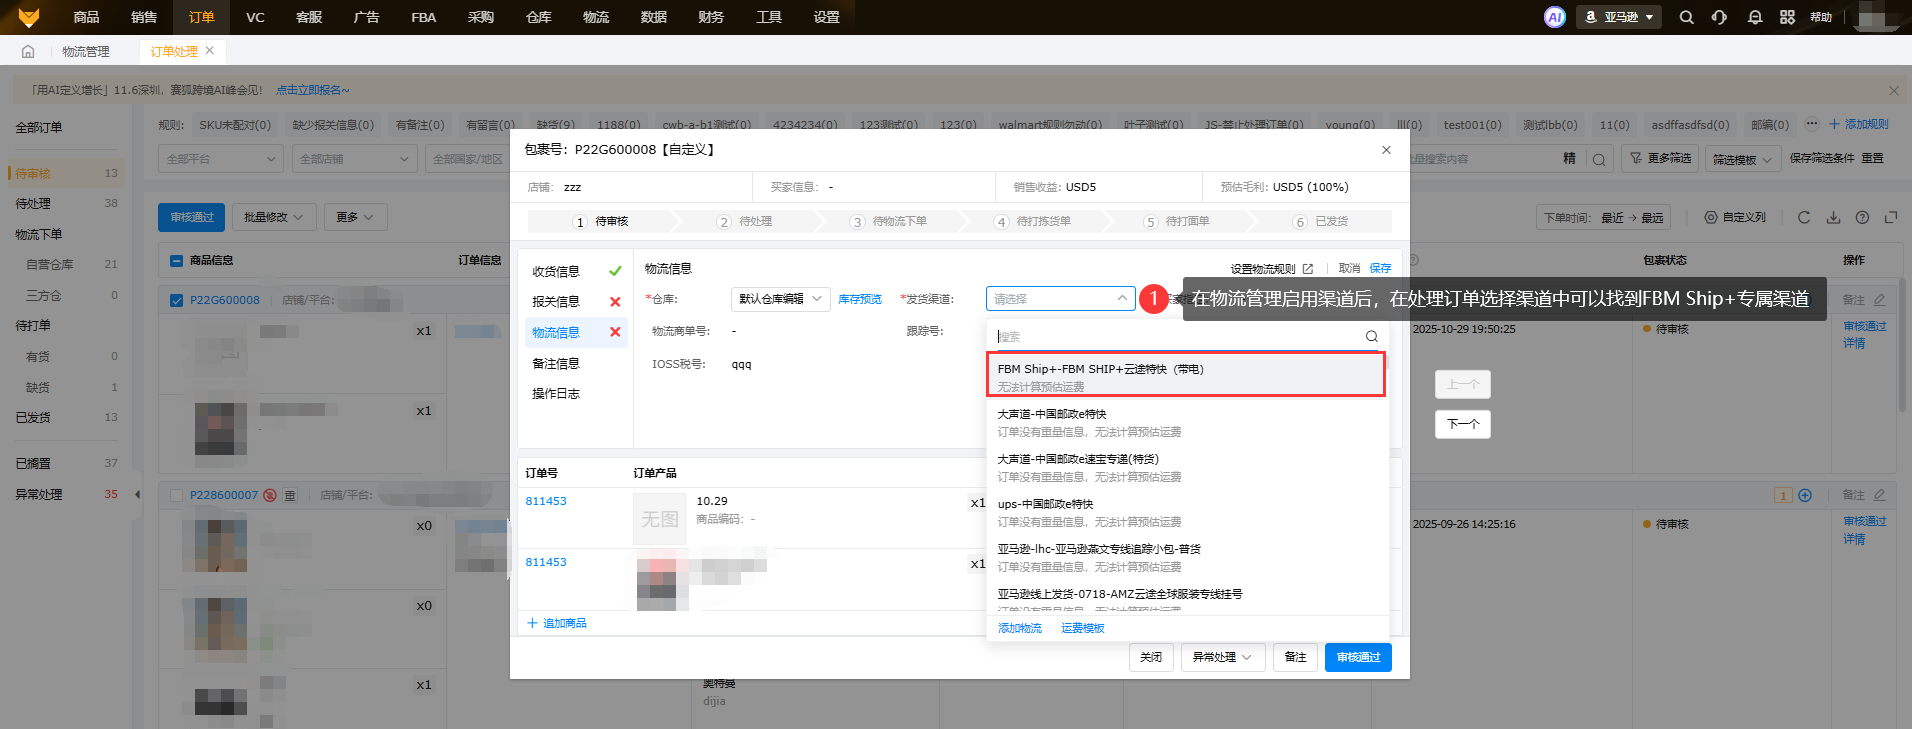Expand the 异常处理 dropdown in dialog

pos(1223,657)
